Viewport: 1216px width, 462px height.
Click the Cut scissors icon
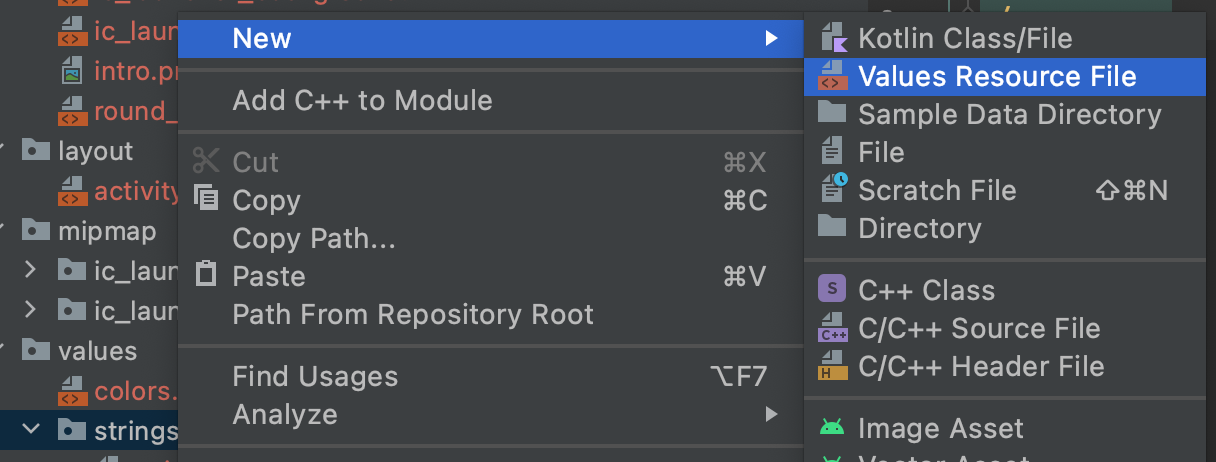(x=205, y=161)
